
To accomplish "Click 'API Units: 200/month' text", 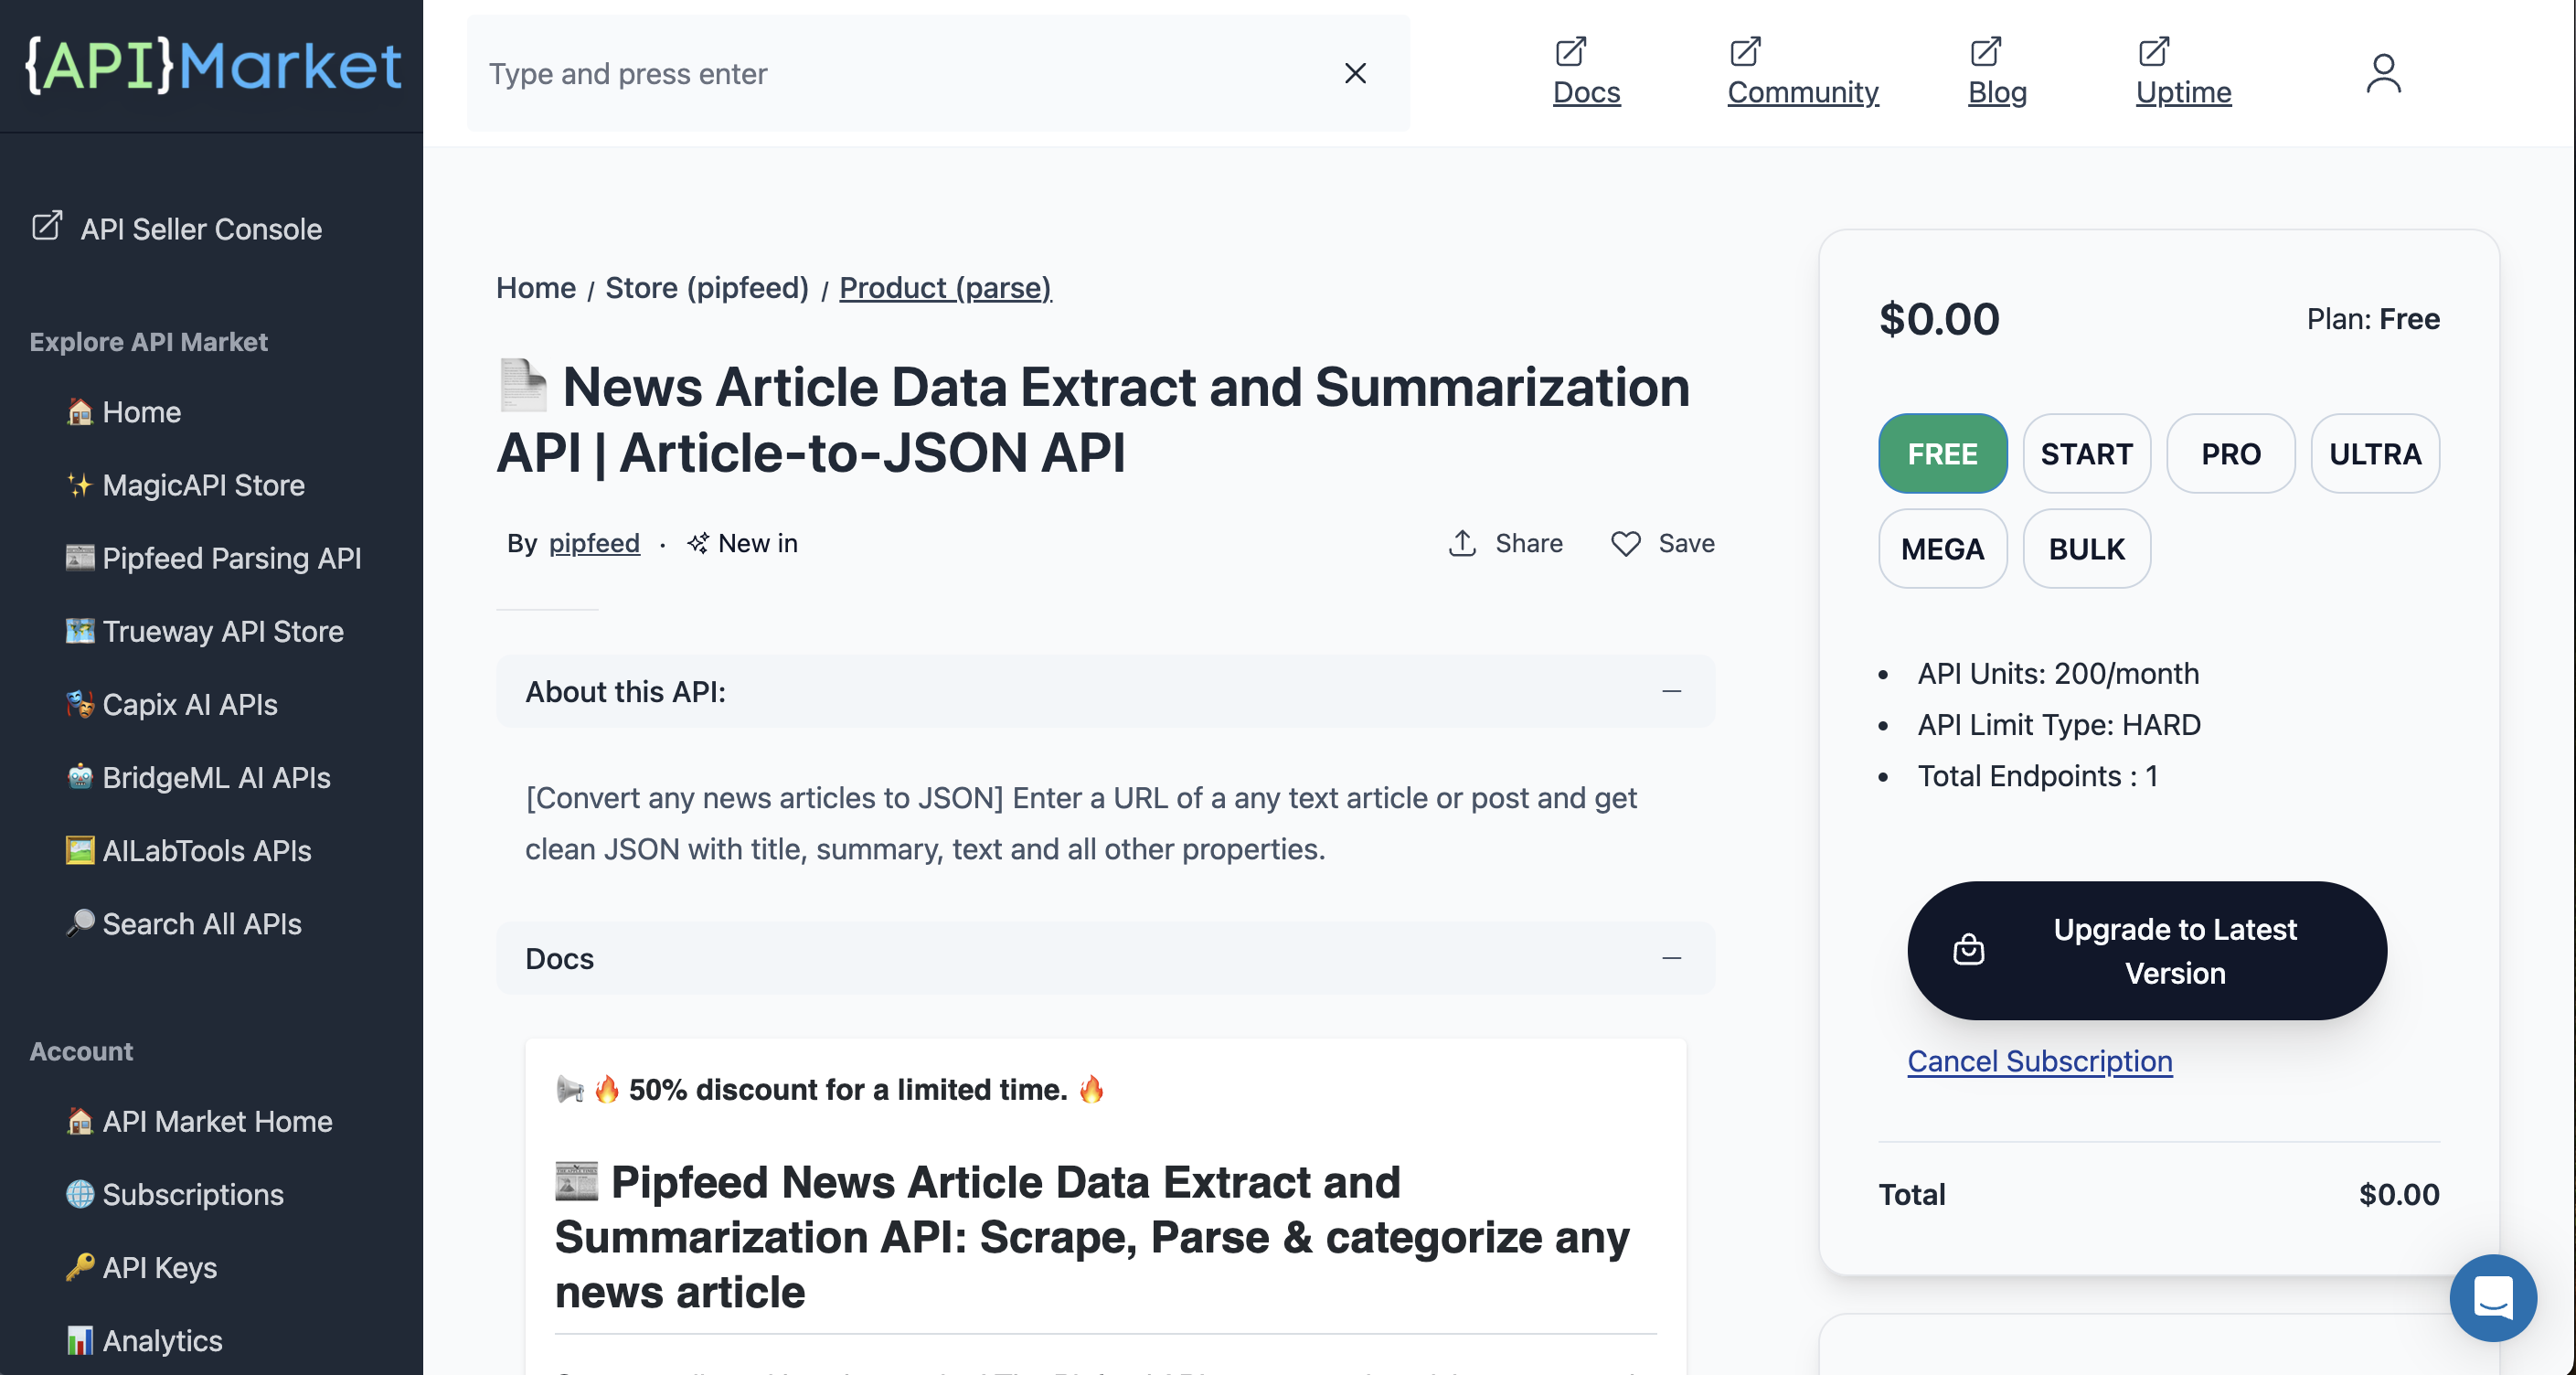I will (2058, 673).
